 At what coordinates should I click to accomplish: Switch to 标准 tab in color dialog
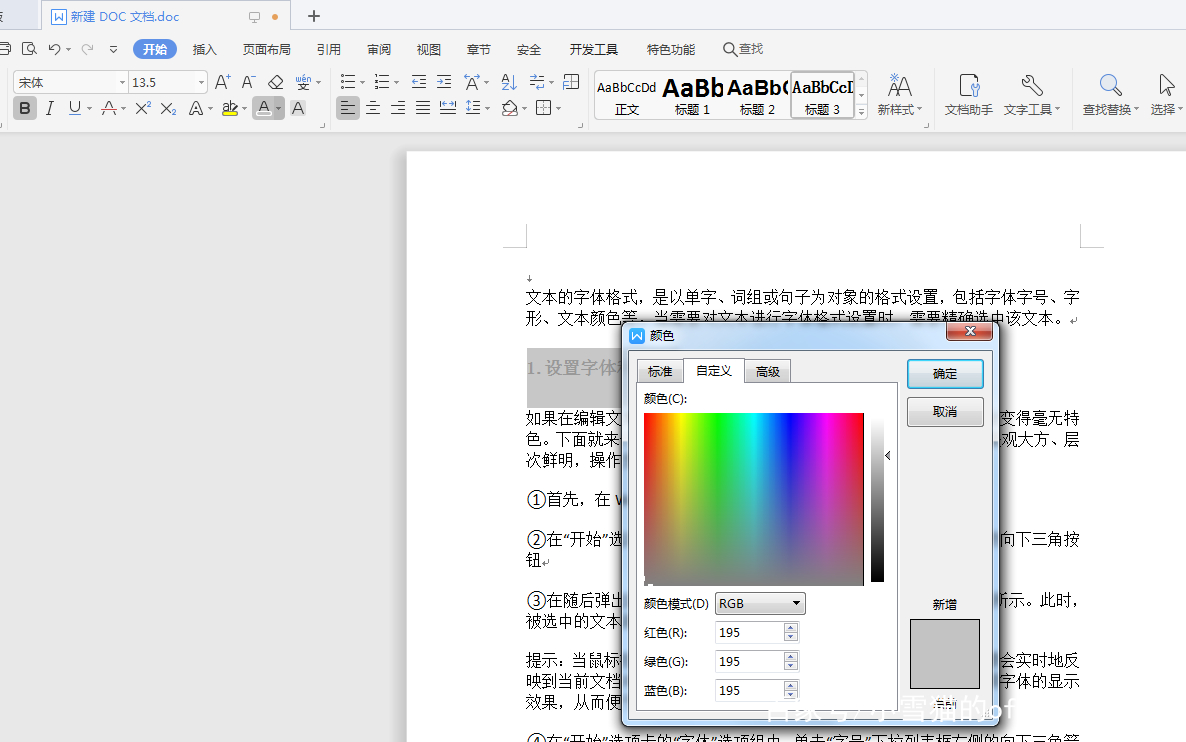click(660, 371)
